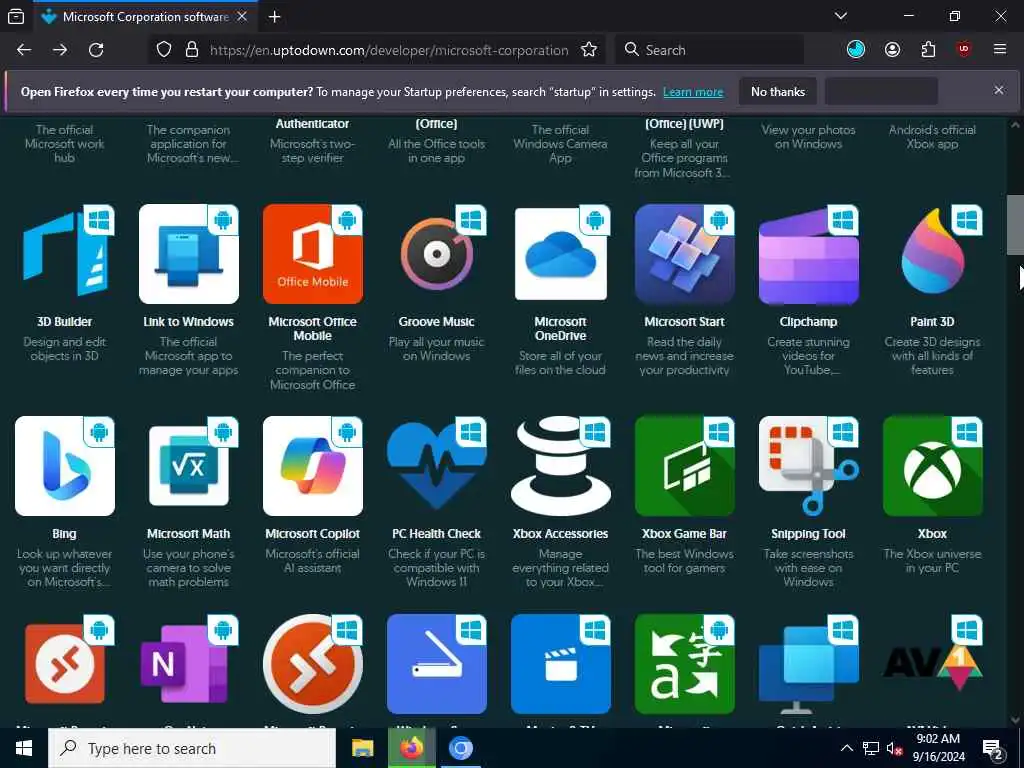The image size is (1024, 768).
Task: Open the Microsoft OneDrive cloud icon
Action: pyautogui.click(x=560, y=254)
